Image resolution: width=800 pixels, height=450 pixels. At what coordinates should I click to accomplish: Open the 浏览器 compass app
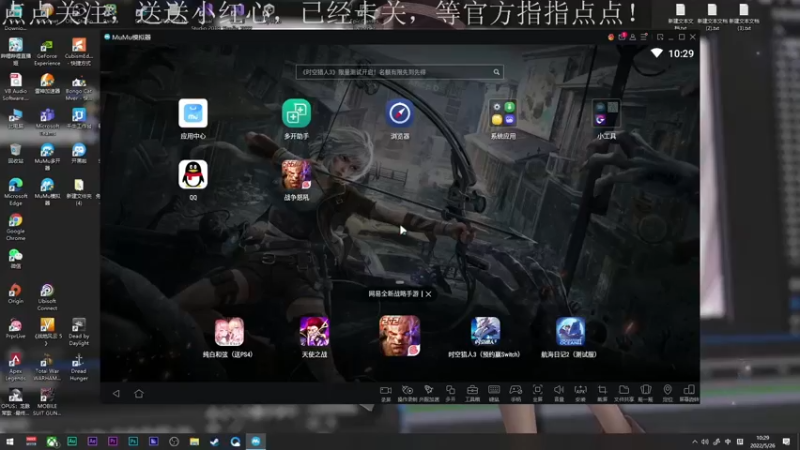[399, 113]
